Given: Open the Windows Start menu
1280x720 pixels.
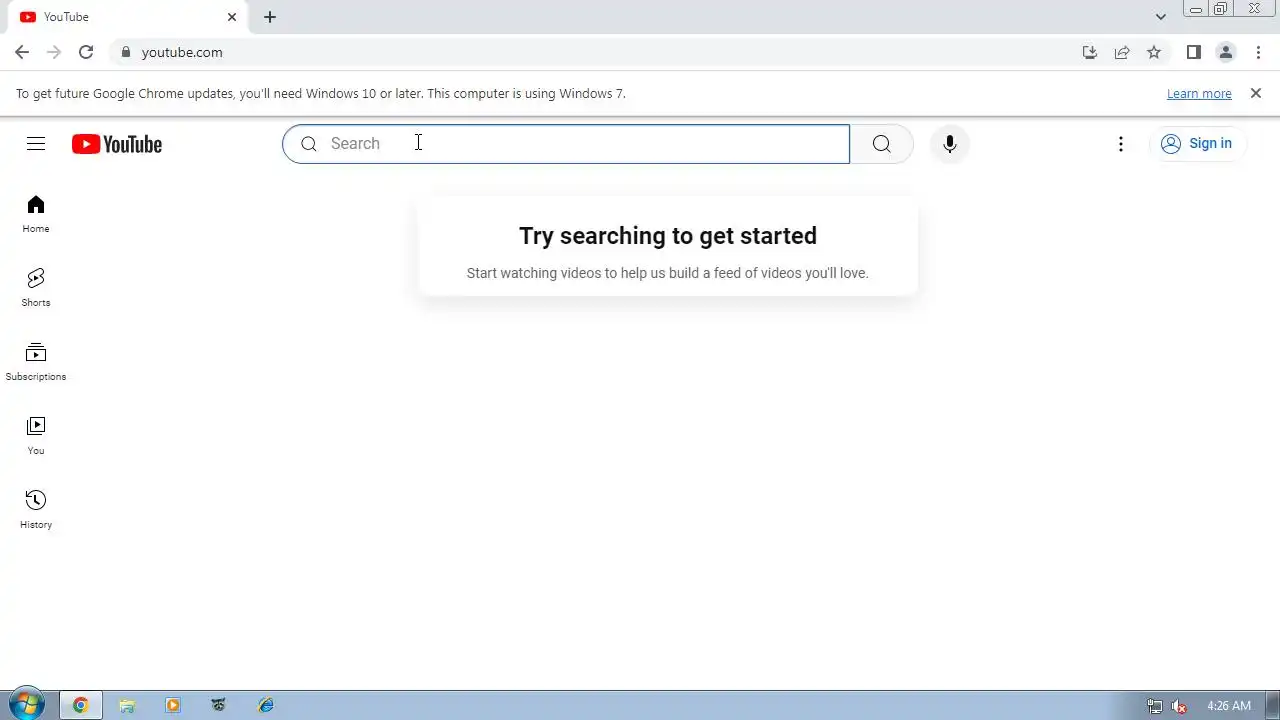Looking at the screenshot, I should click(27, 705).
